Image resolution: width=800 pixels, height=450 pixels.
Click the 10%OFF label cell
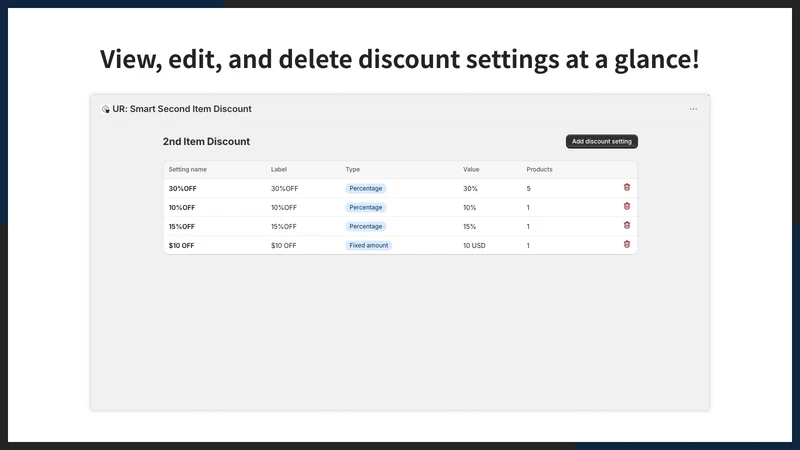tap(283, 208)
